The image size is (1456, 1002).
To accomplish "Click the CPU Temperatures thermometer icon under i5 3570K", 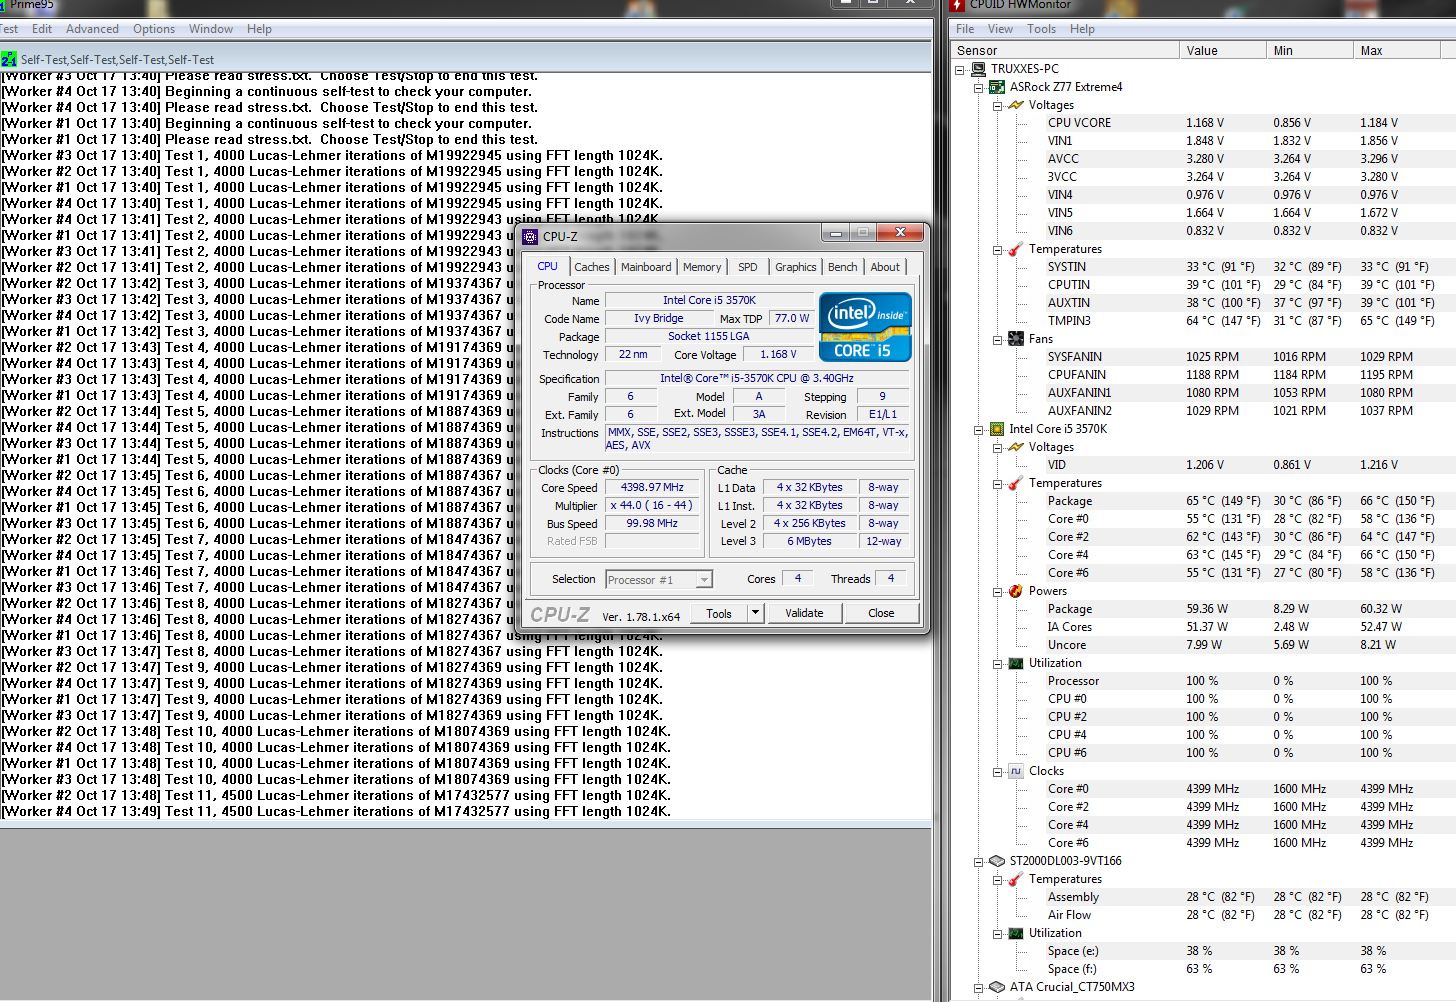I will click(1016, 483).
